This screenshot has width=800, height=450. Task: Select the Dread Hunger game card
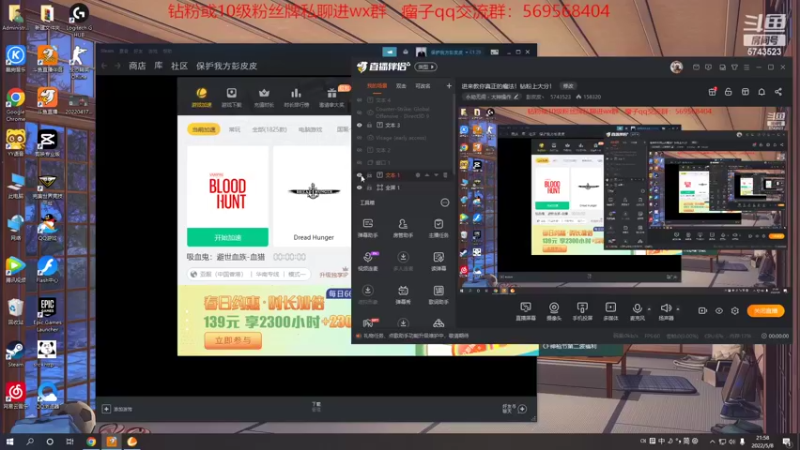313,196
